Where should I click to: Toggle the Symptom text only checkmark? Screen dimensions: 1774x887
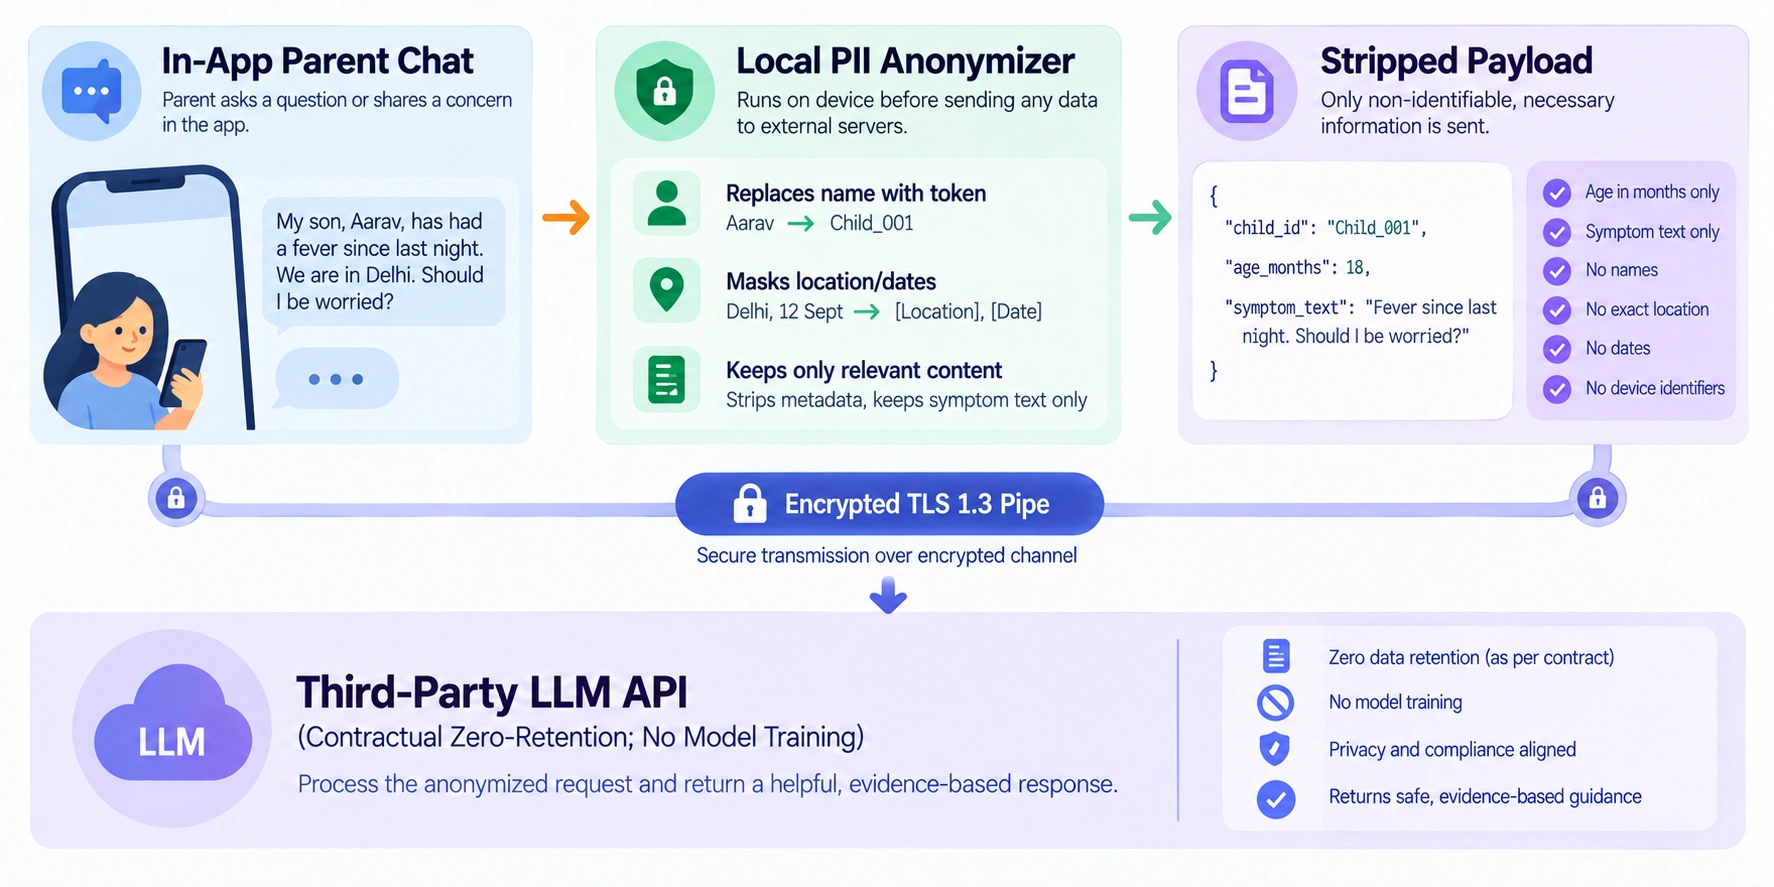(x=1556, y=232)
